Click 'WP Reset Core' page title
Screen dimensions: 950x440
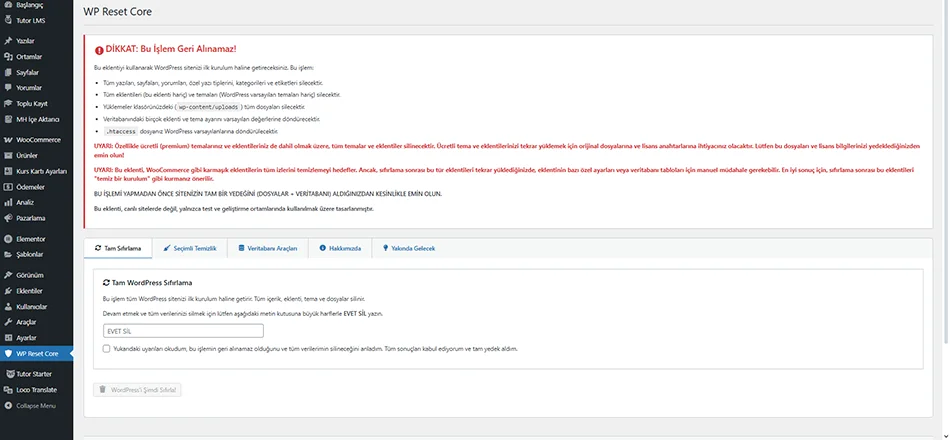tap(118, 12)
